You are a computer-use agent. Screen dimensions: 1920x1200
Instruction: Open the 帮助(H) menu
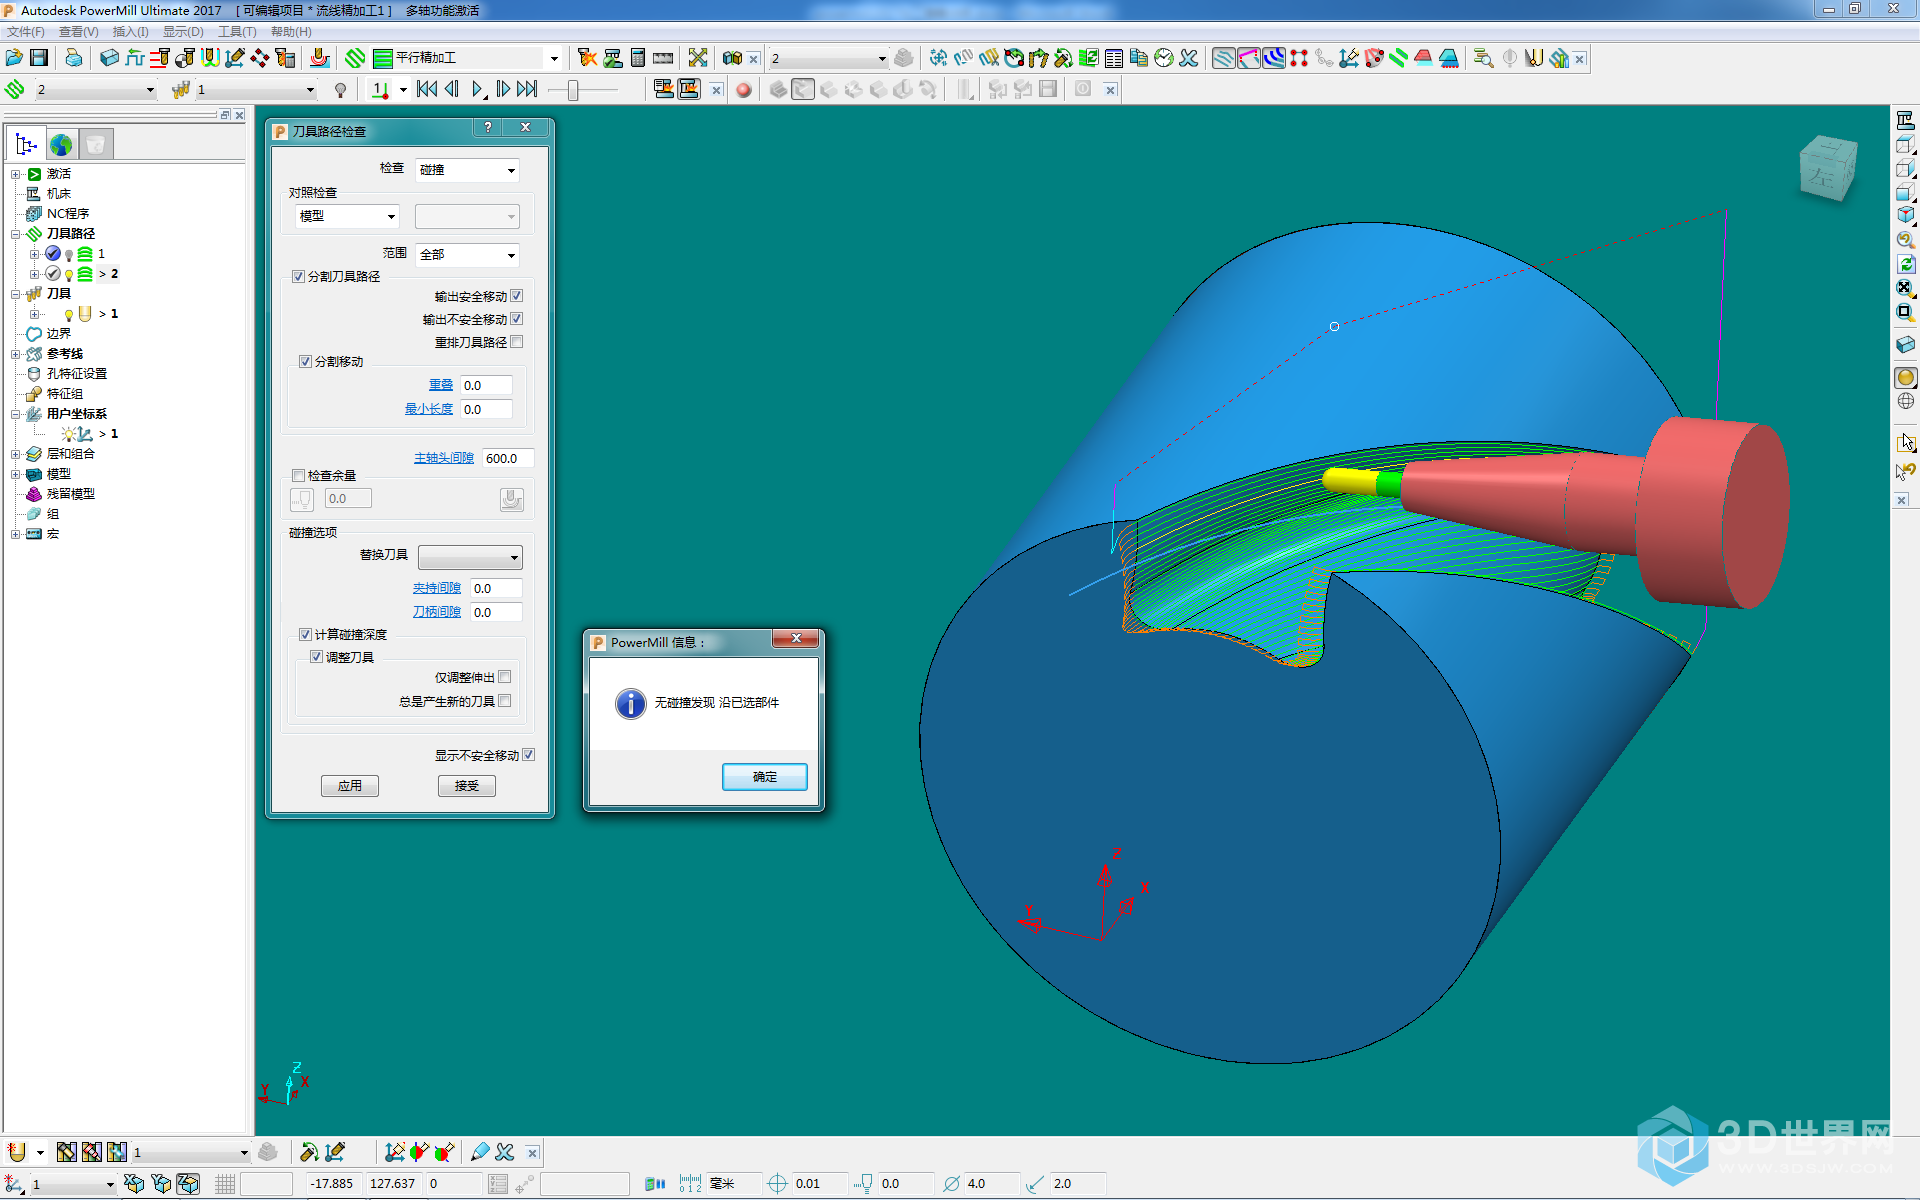coord(291,32)
